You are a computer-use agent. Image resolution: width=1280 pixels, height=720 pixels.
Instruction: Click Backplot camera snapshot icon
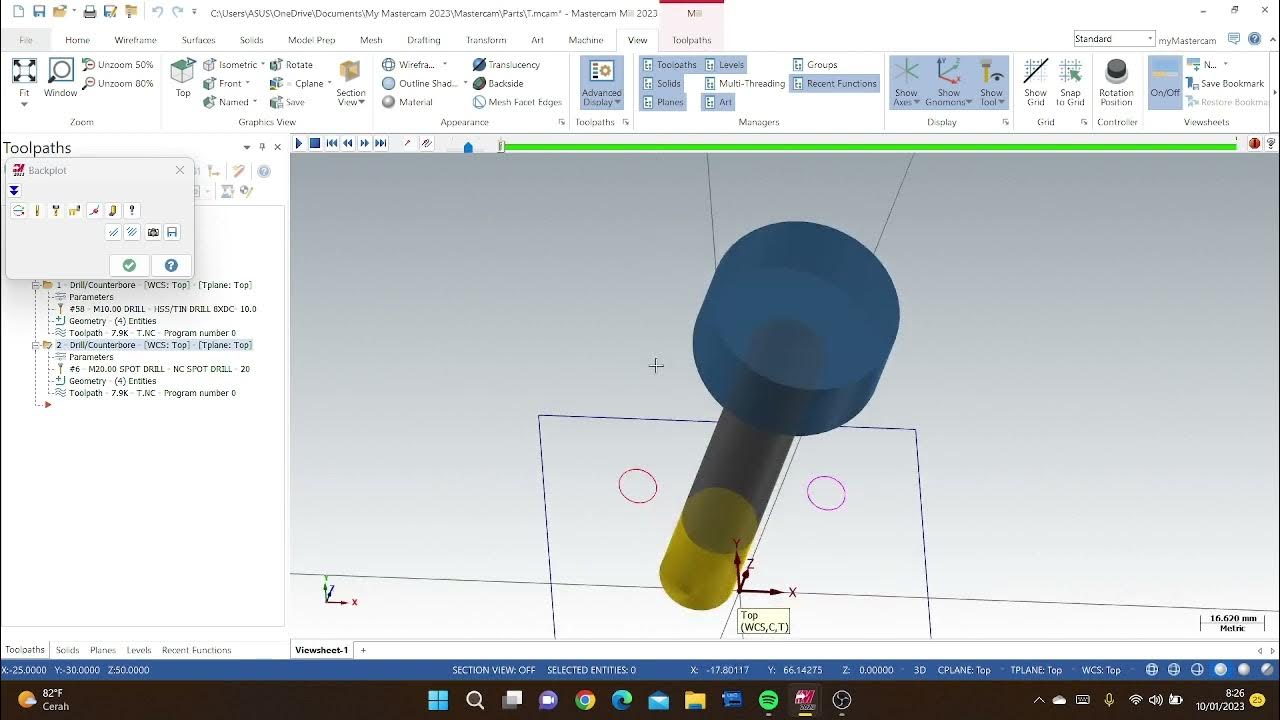point(153,232)
